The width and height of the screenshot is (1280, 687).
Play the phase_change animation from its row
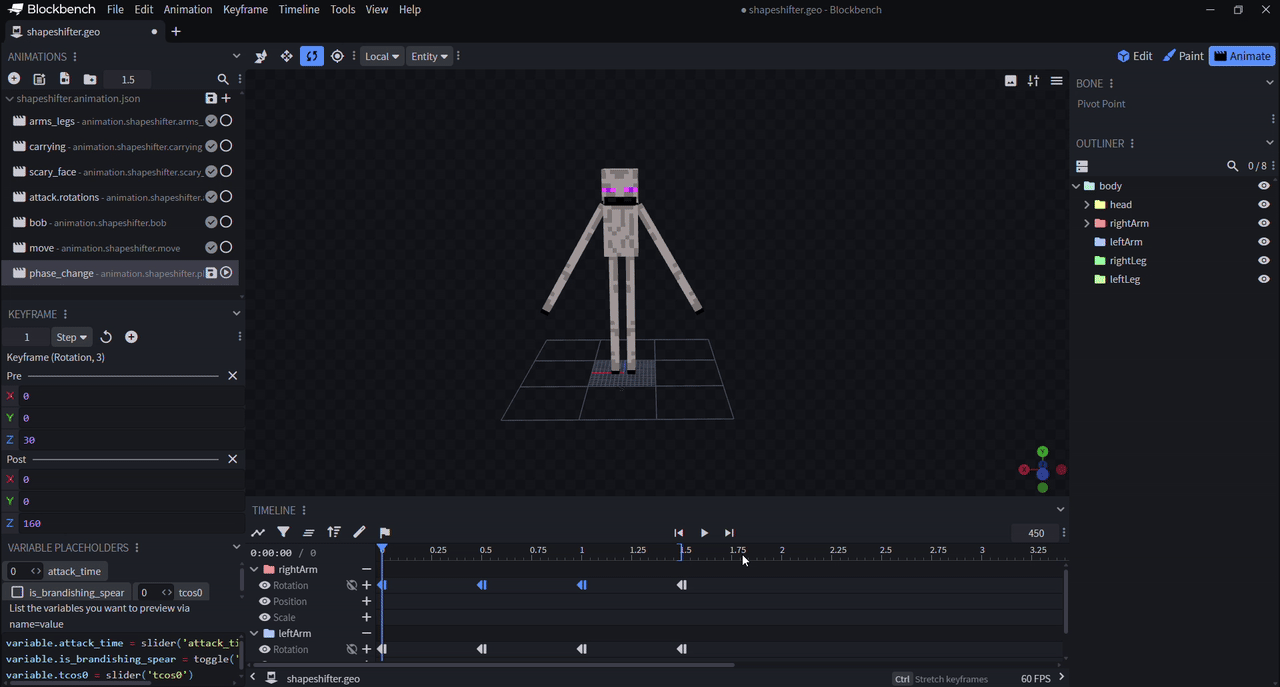tap(226, 273)
